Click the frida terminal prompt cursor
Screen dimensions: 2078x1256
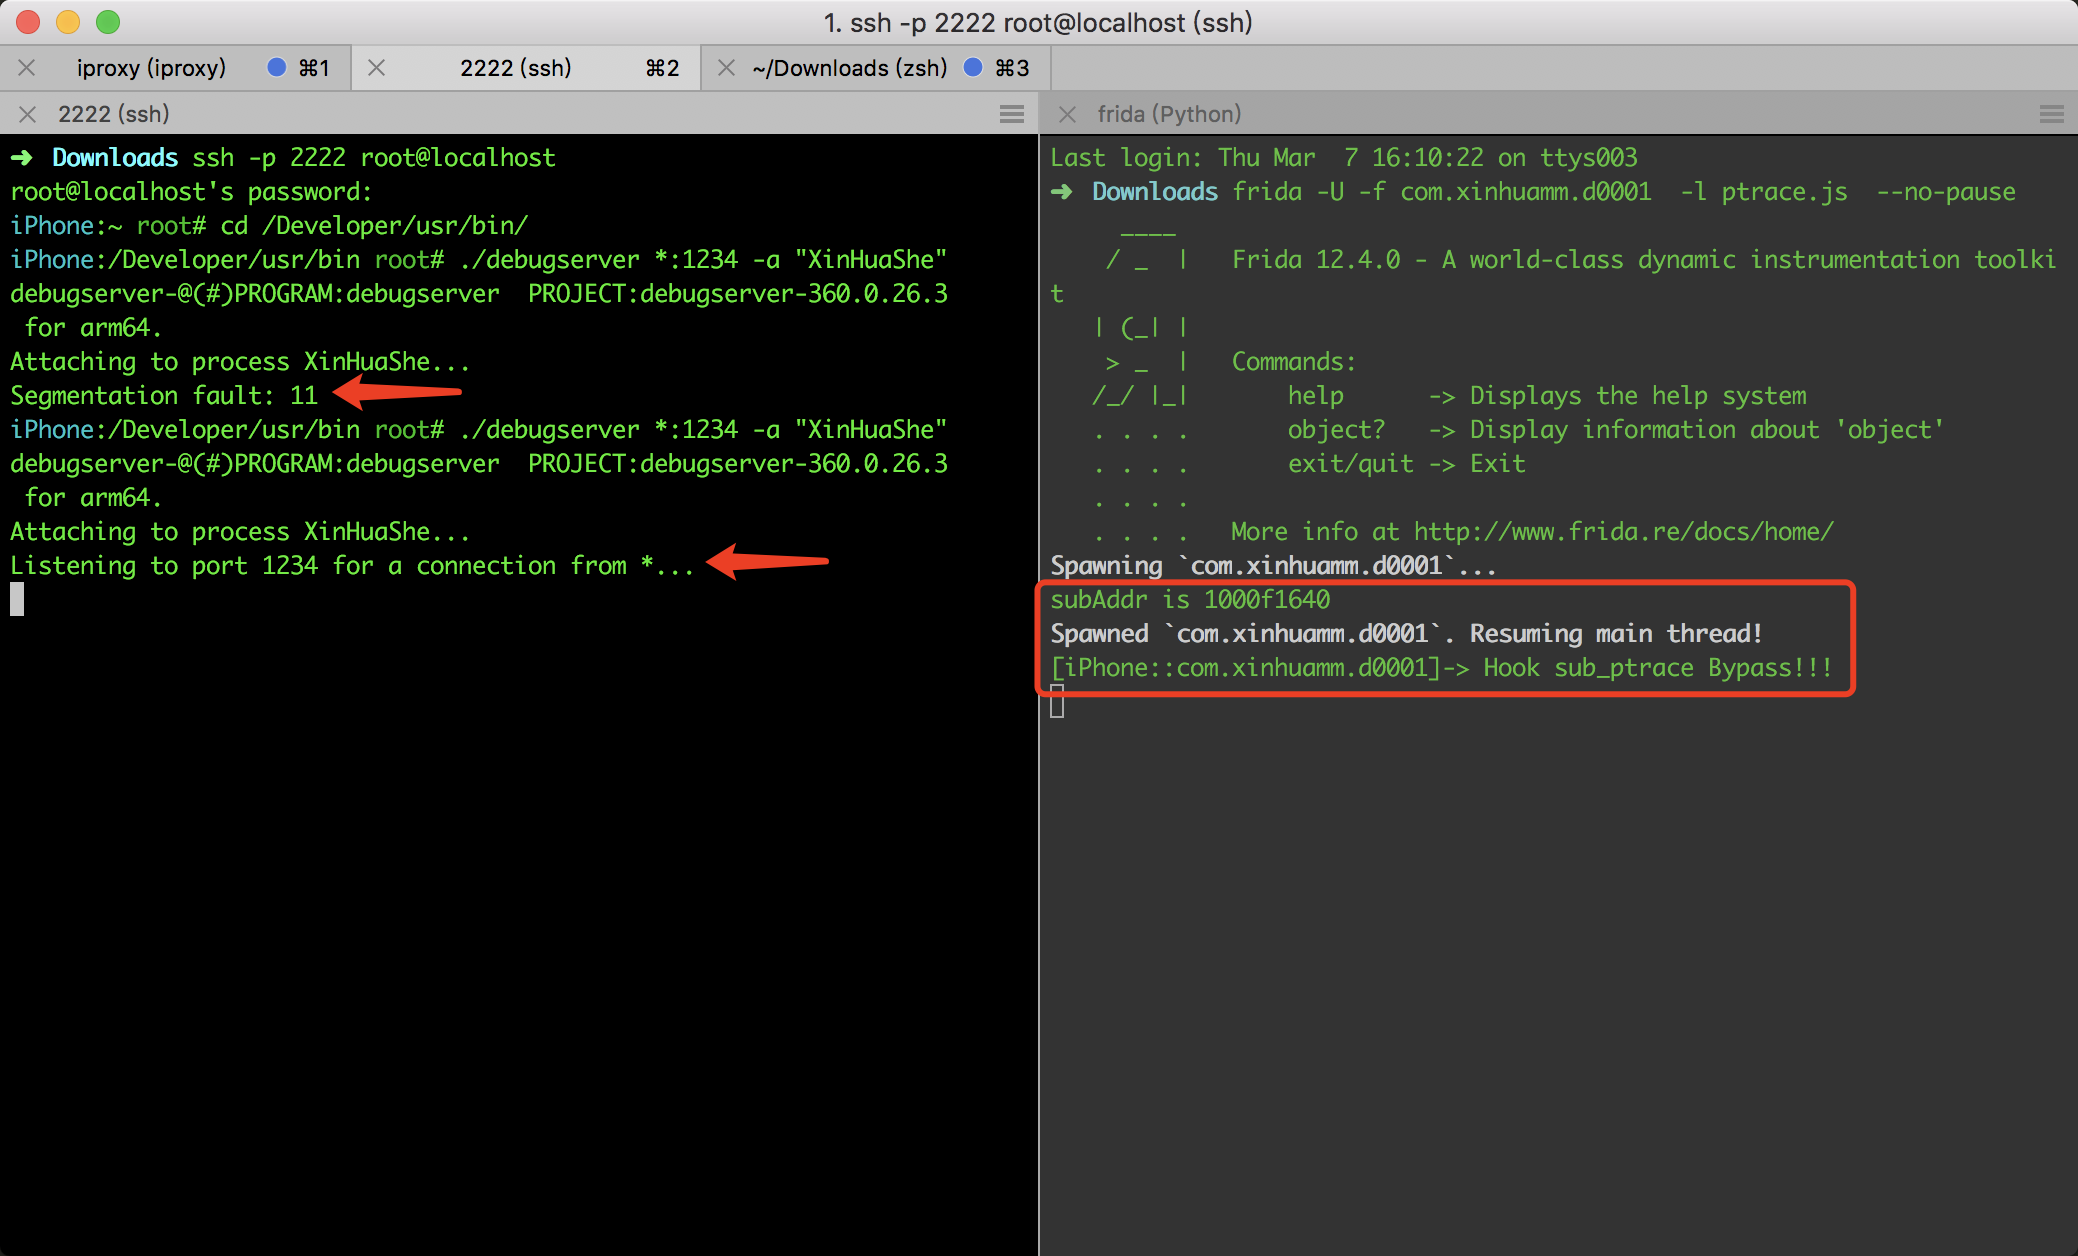[1057, 702]
